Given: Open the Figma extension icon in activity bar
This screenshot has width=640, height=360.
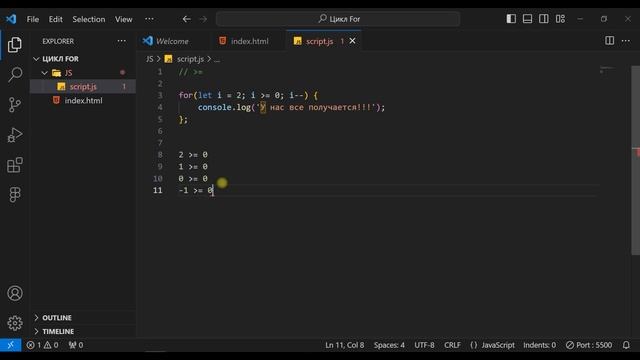Looking at the screenshot, I should [x=15, y=195].
